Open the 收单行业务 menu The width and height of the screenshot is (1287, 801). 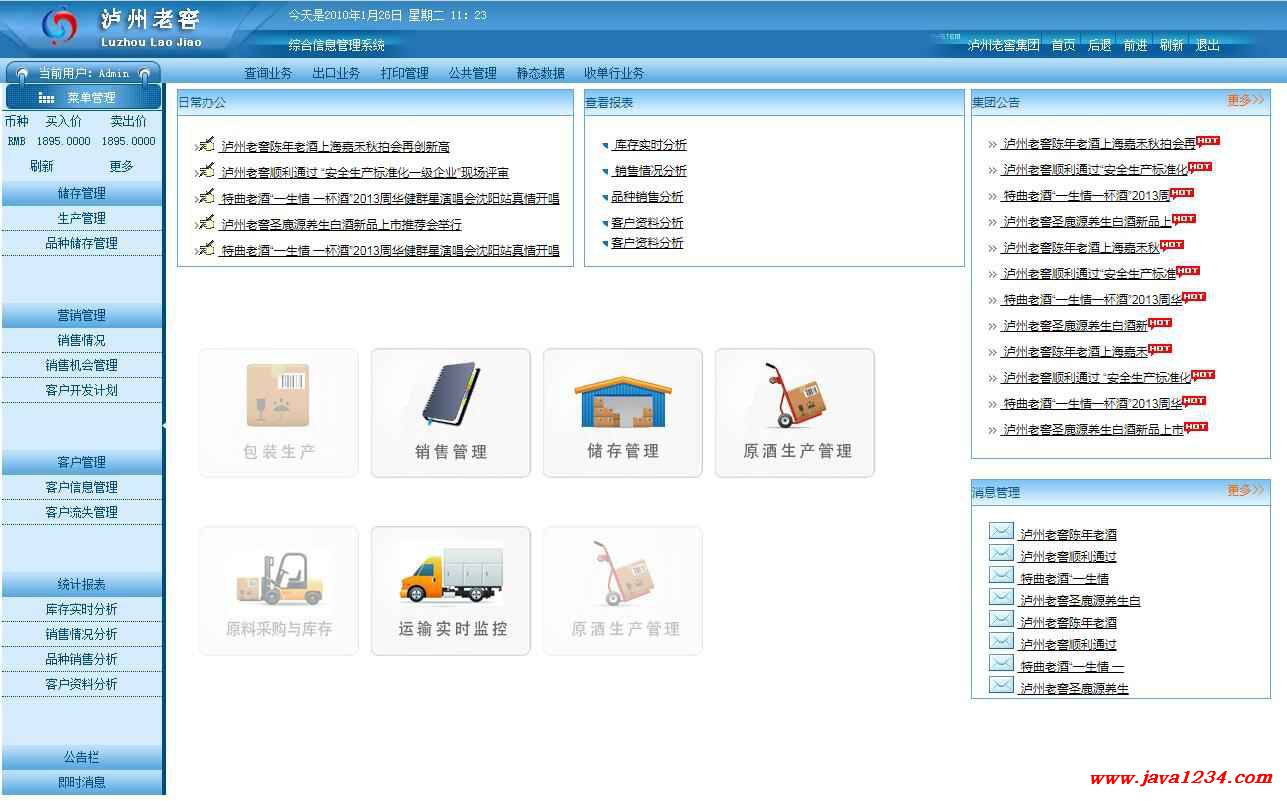pyautogui.click(x=614, y=73)
